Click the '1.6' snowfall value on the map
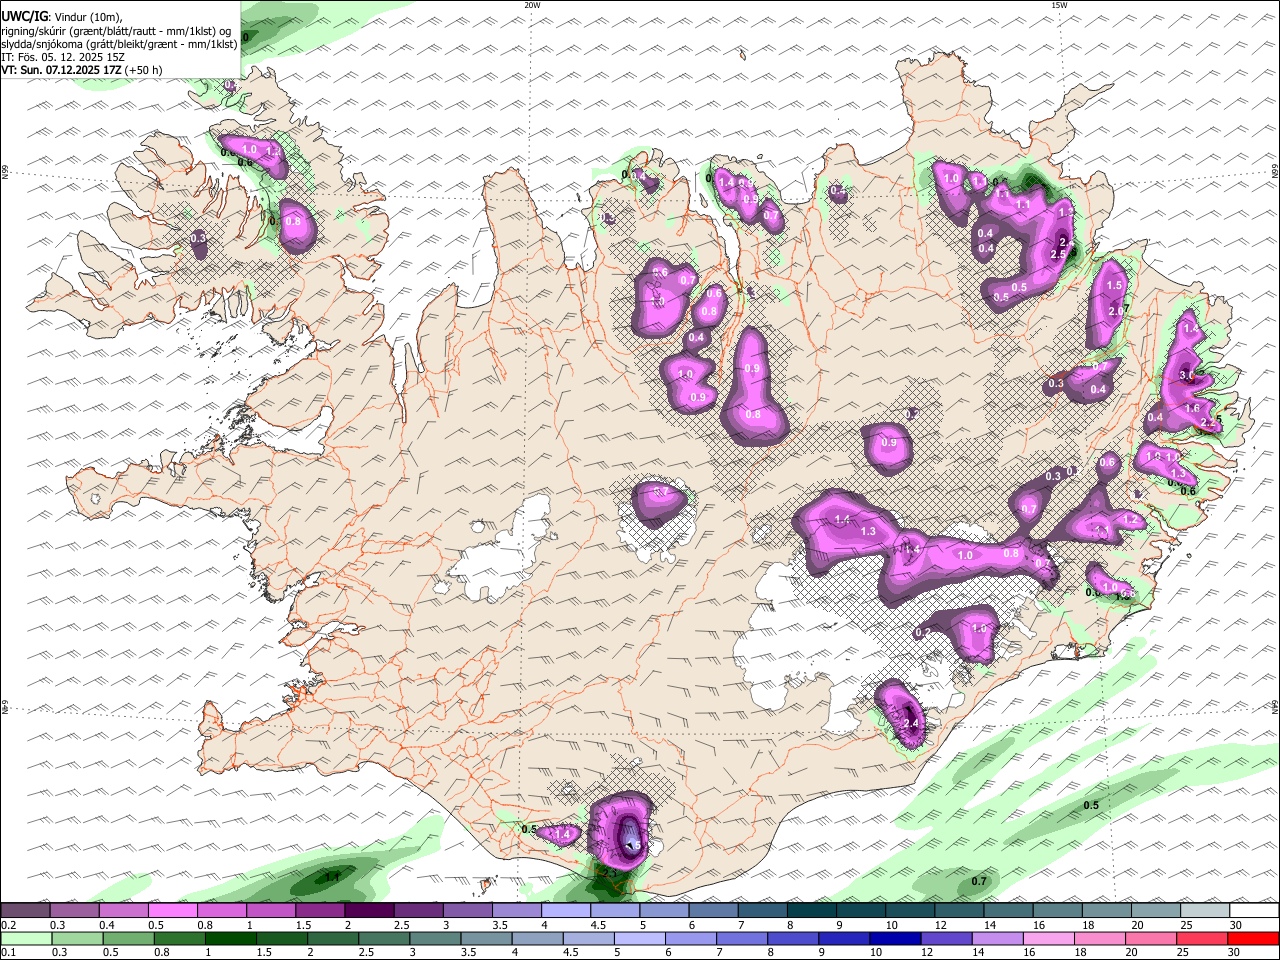Screen dimensions: 1280x960 point(1192,409)
